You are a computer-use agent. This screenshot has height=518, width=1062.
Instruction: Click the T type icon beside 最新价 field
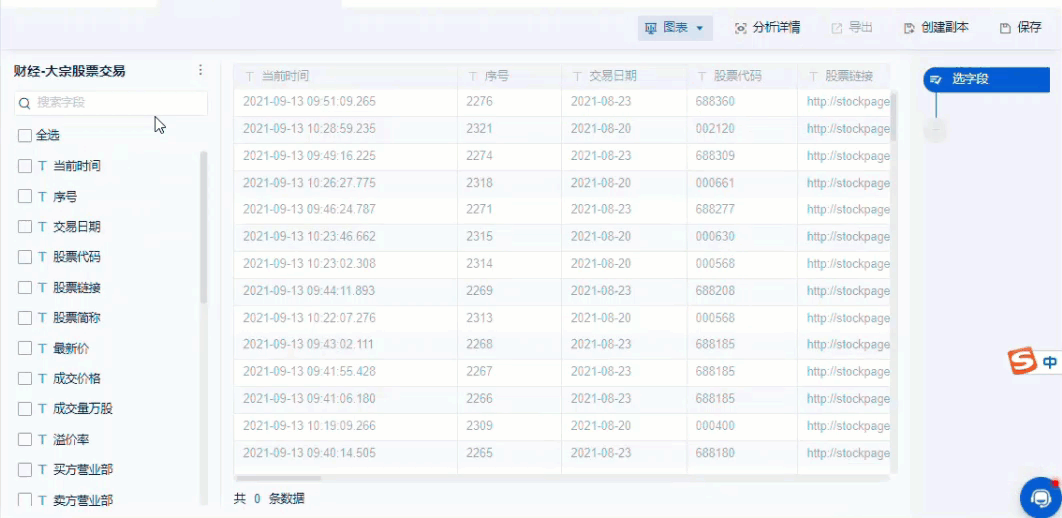click(42, 348)
